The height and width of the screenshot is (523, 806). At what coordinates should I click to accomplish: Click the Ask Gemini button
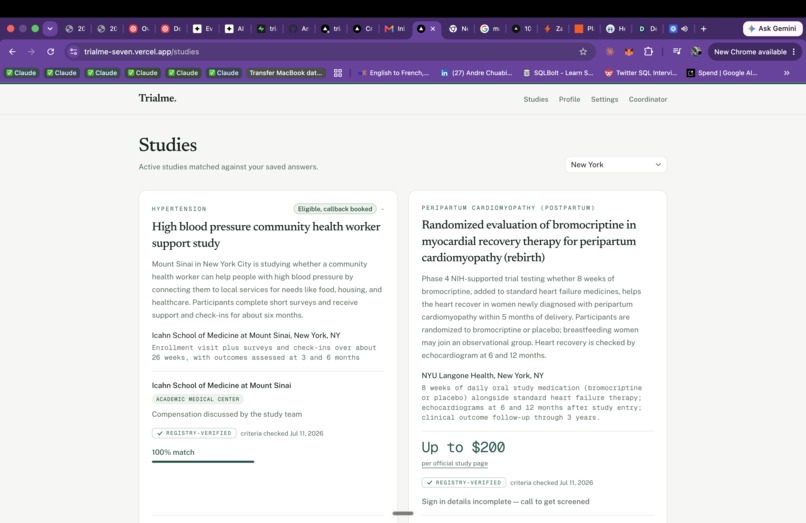tap(773, 29)
